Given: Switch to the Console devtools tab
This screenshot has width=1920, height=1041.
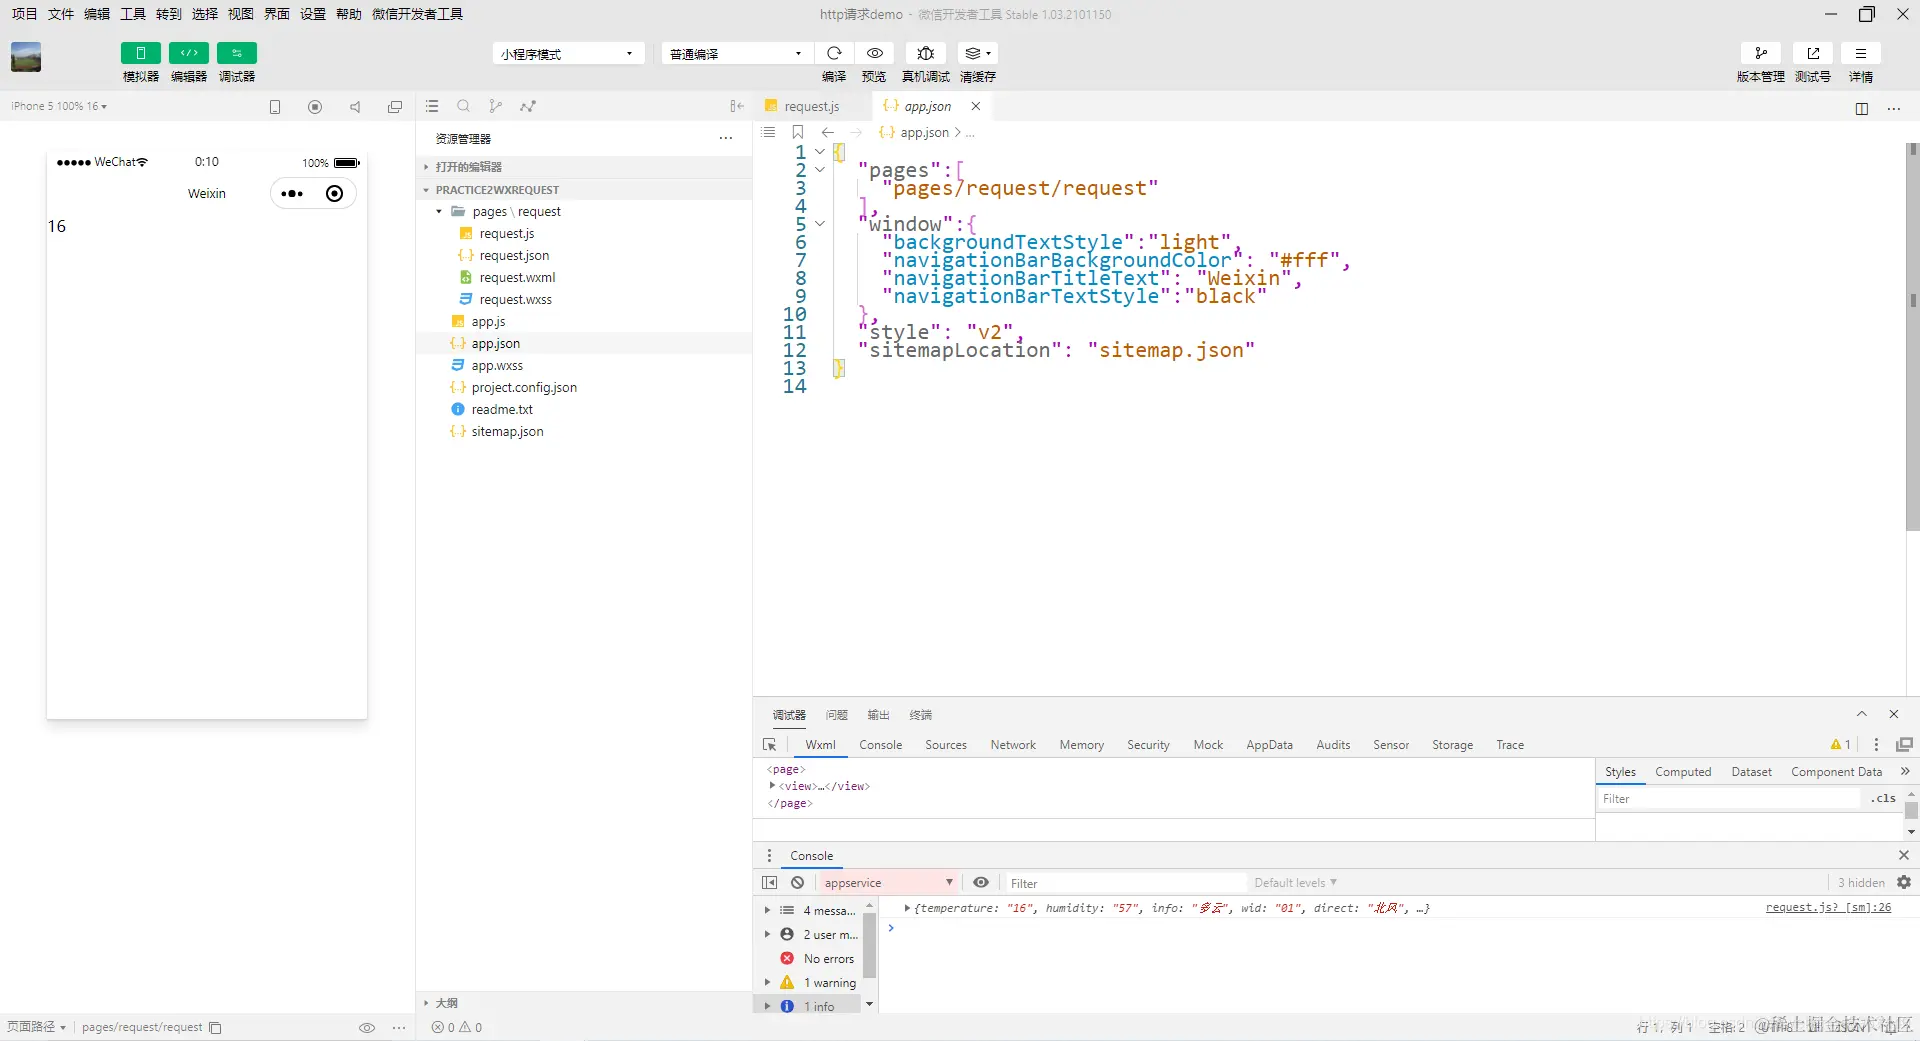Looking at the screenshot, I should point(880,745).
